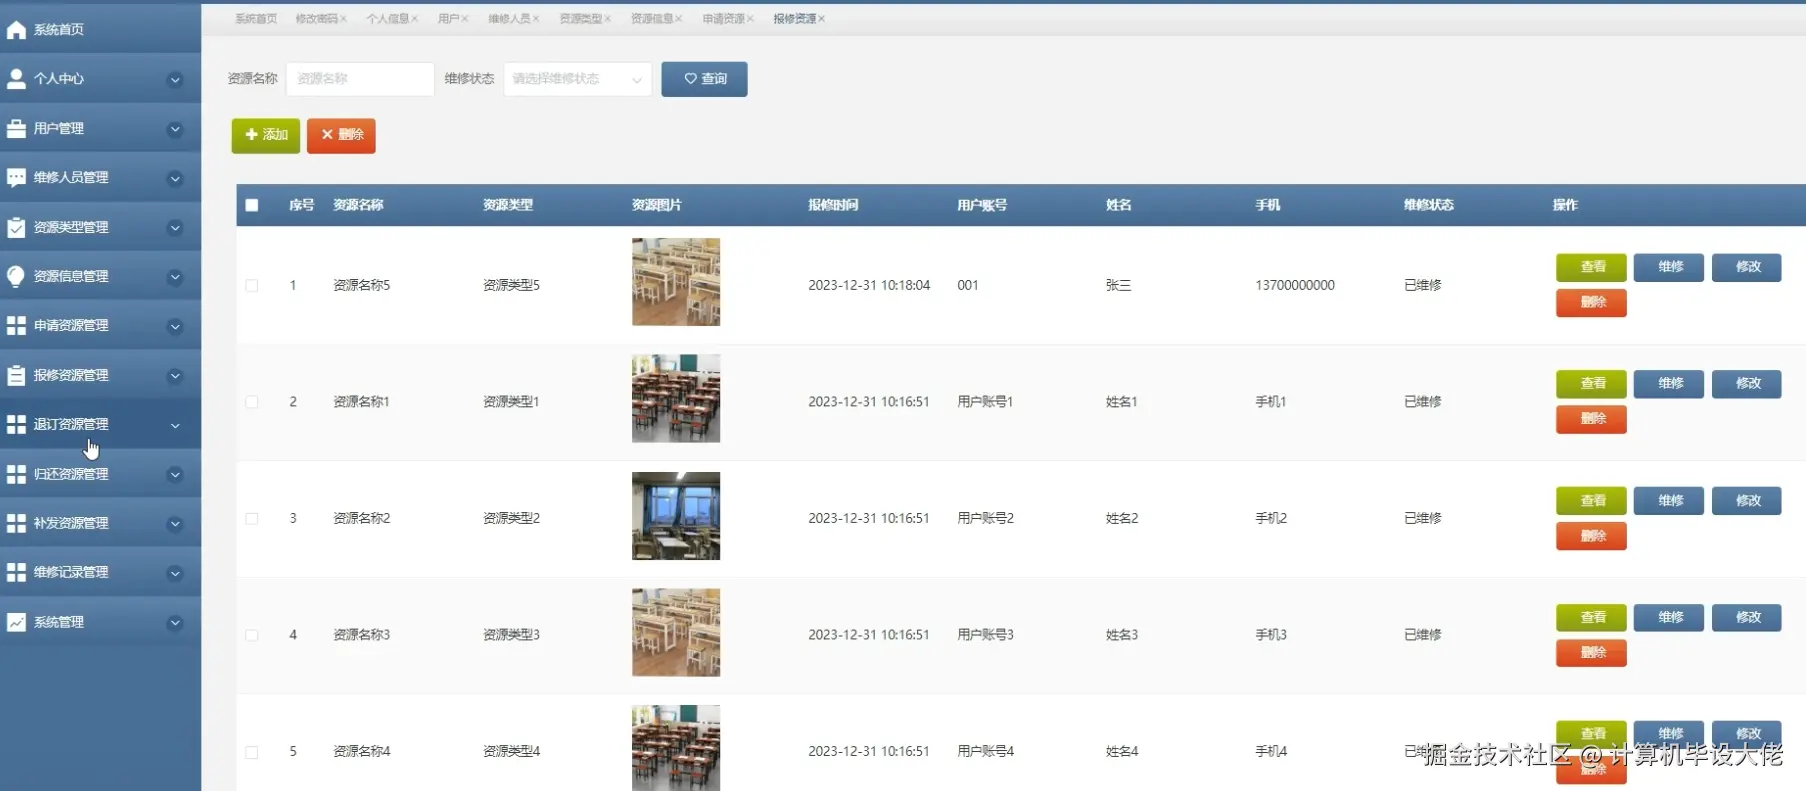Click the grid icon for 归还资源管理
Viewport: 1806px width, 791px height.
(16, 474)
